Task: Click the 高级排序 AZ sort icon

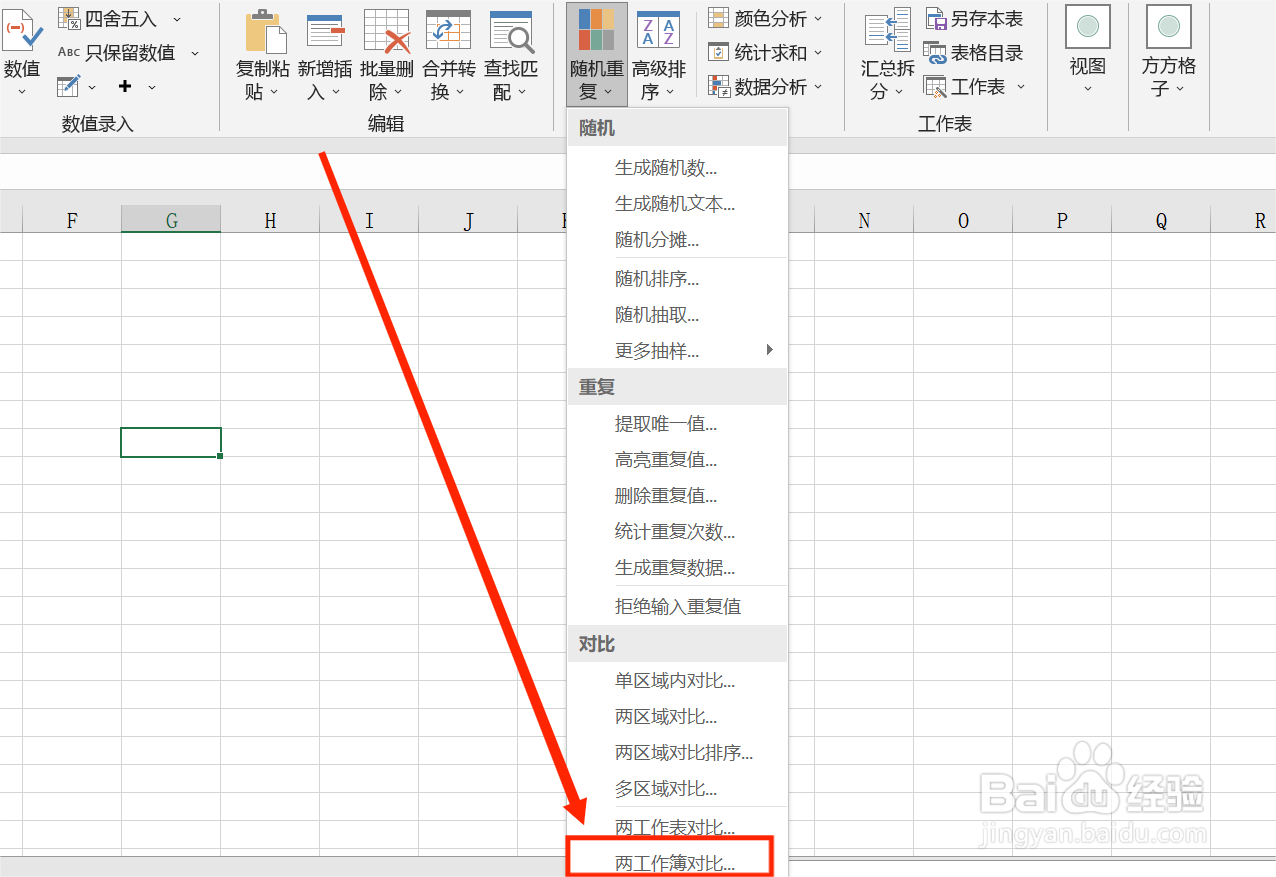Action: (658, 30)
